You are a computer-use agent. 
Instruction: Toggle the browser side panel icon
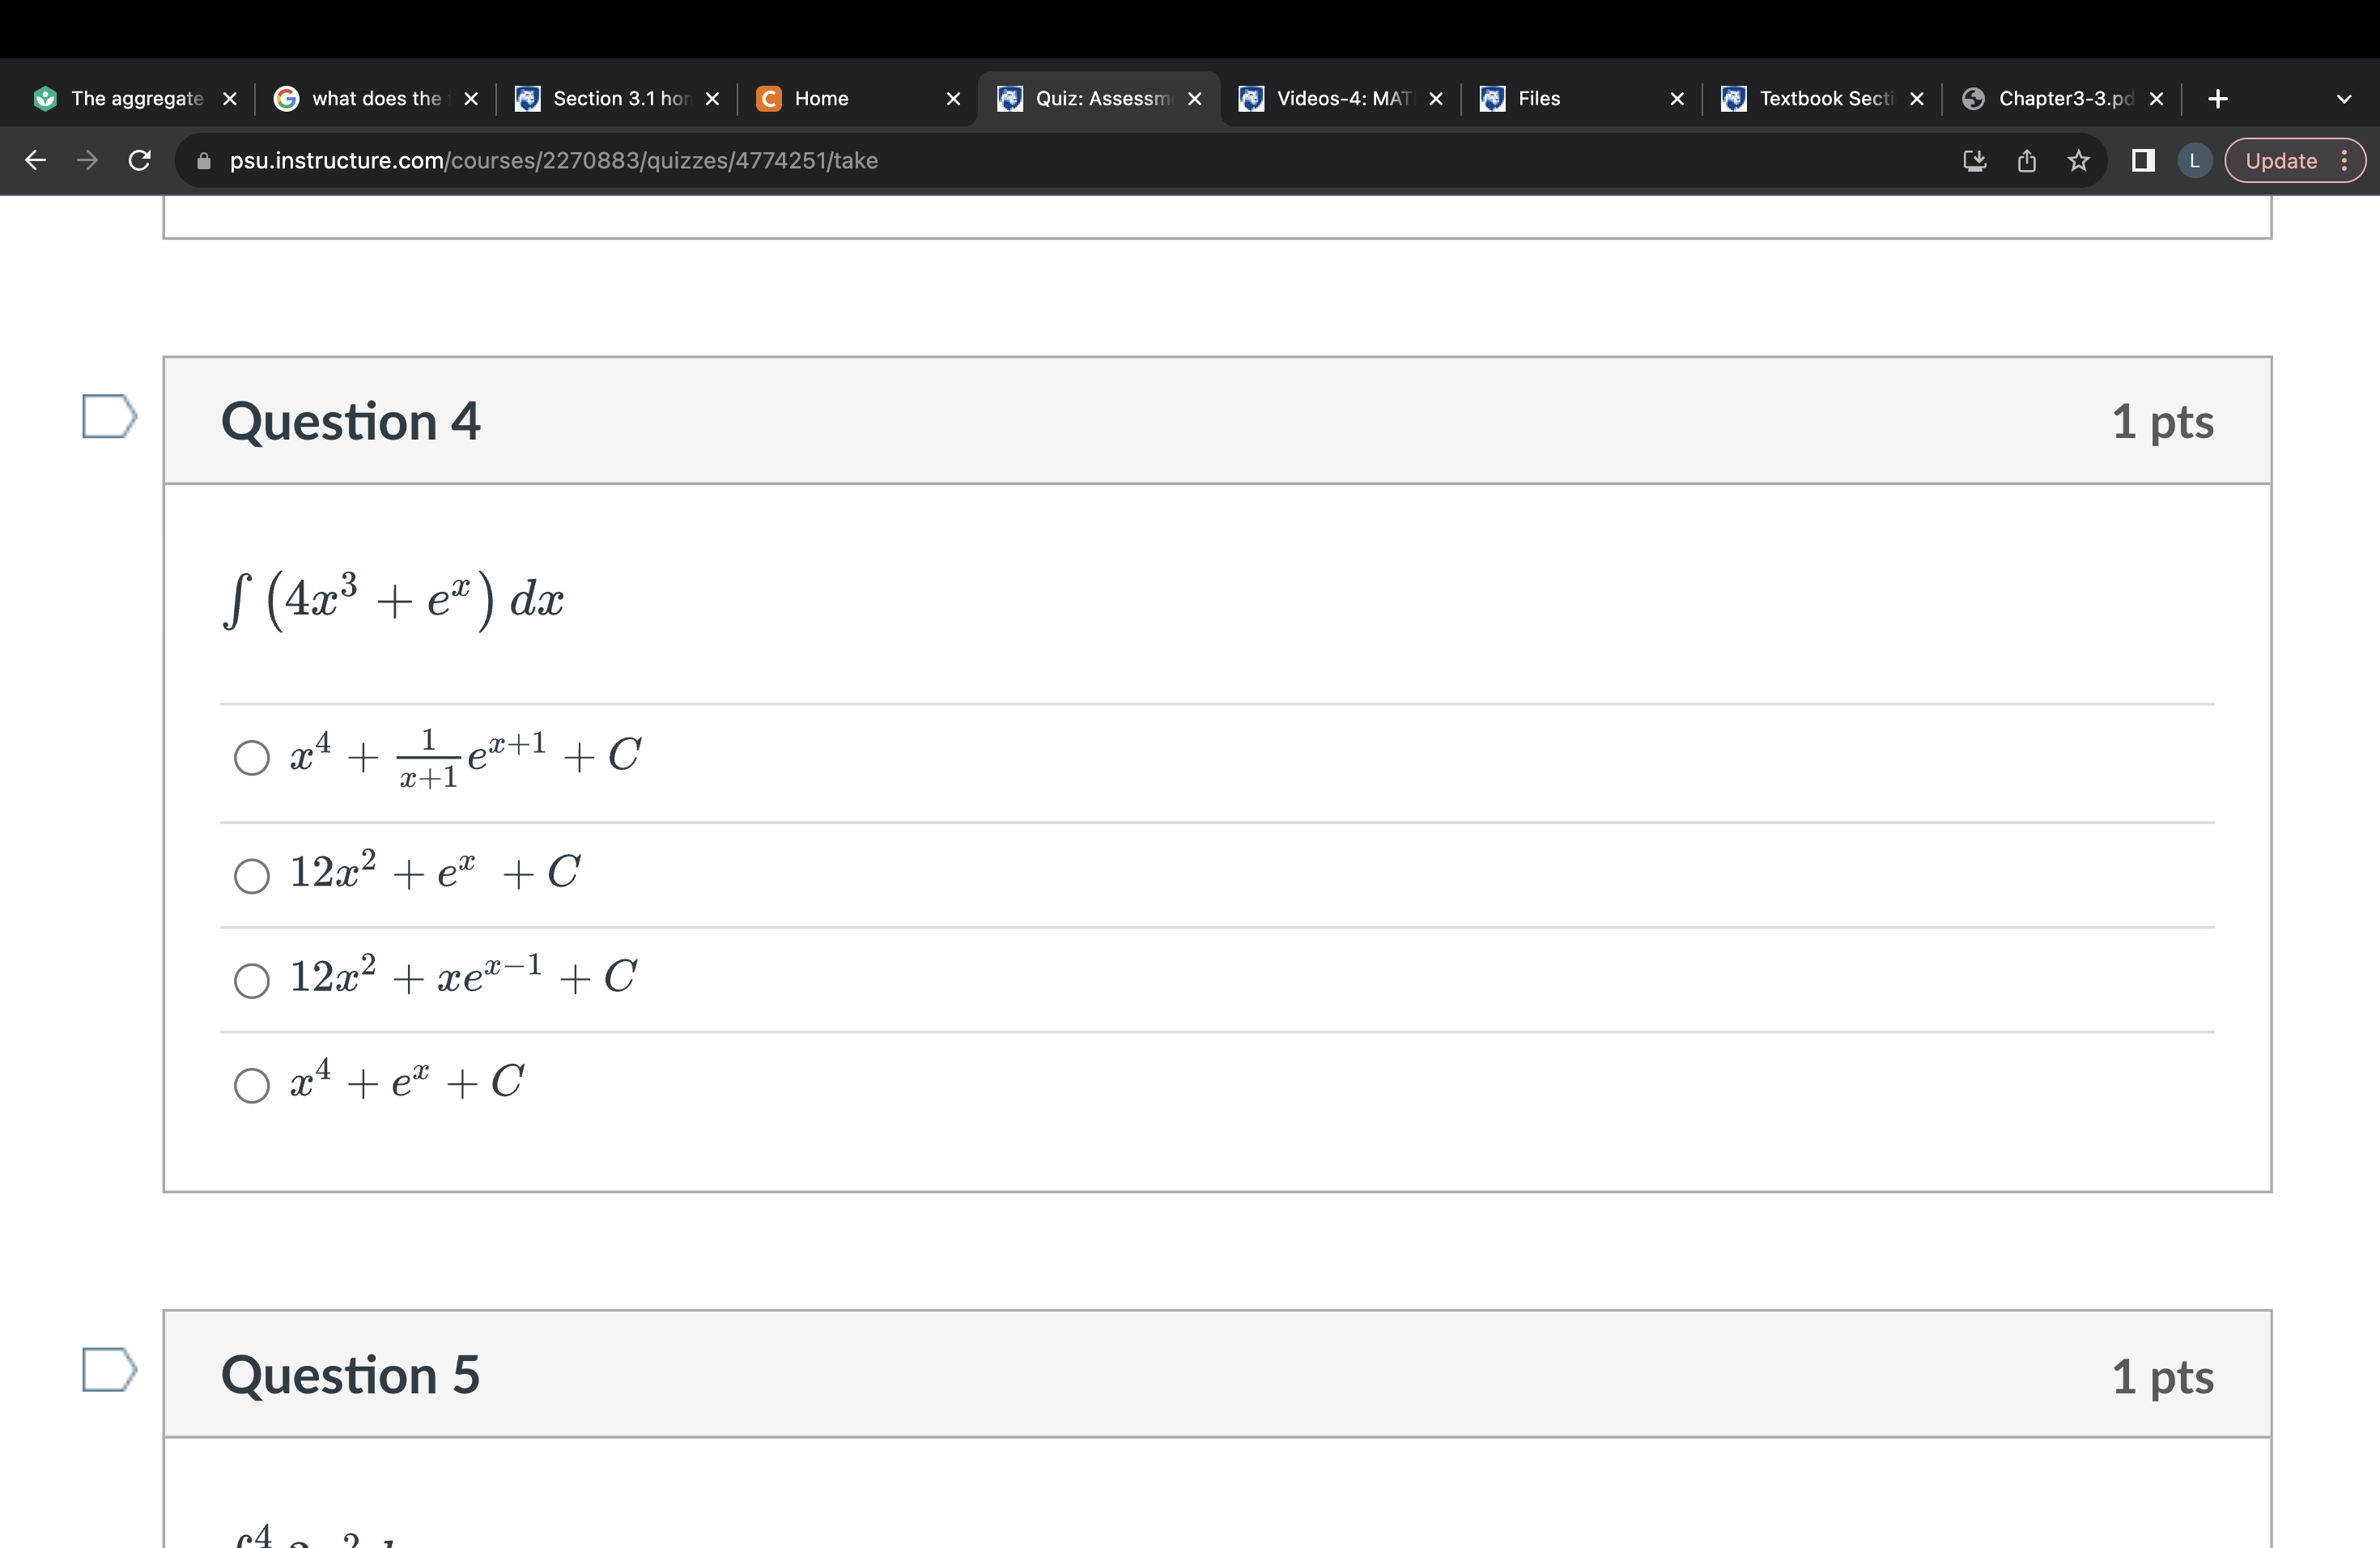pos(2143,160)
